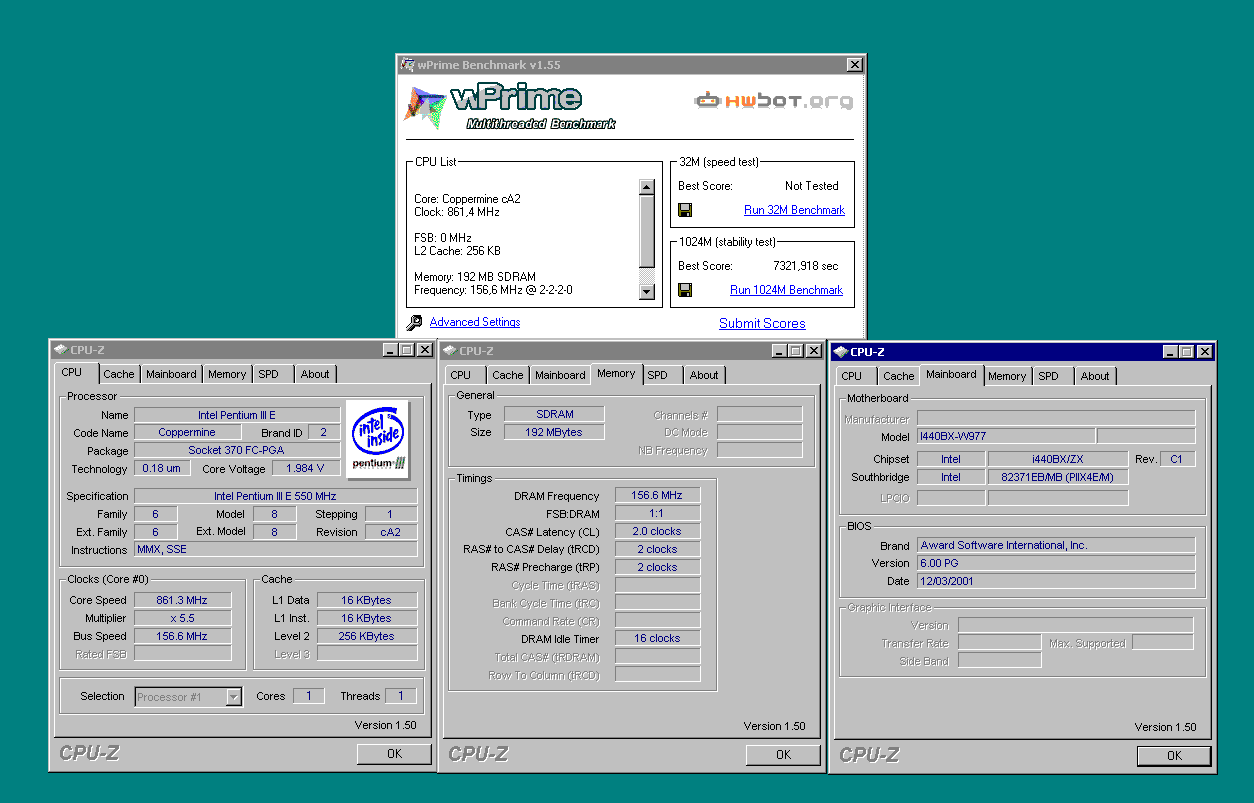Click the floppy save icon beside 1024M score
The height and width of the screenshot is (803, 1254).
point(685,290)
